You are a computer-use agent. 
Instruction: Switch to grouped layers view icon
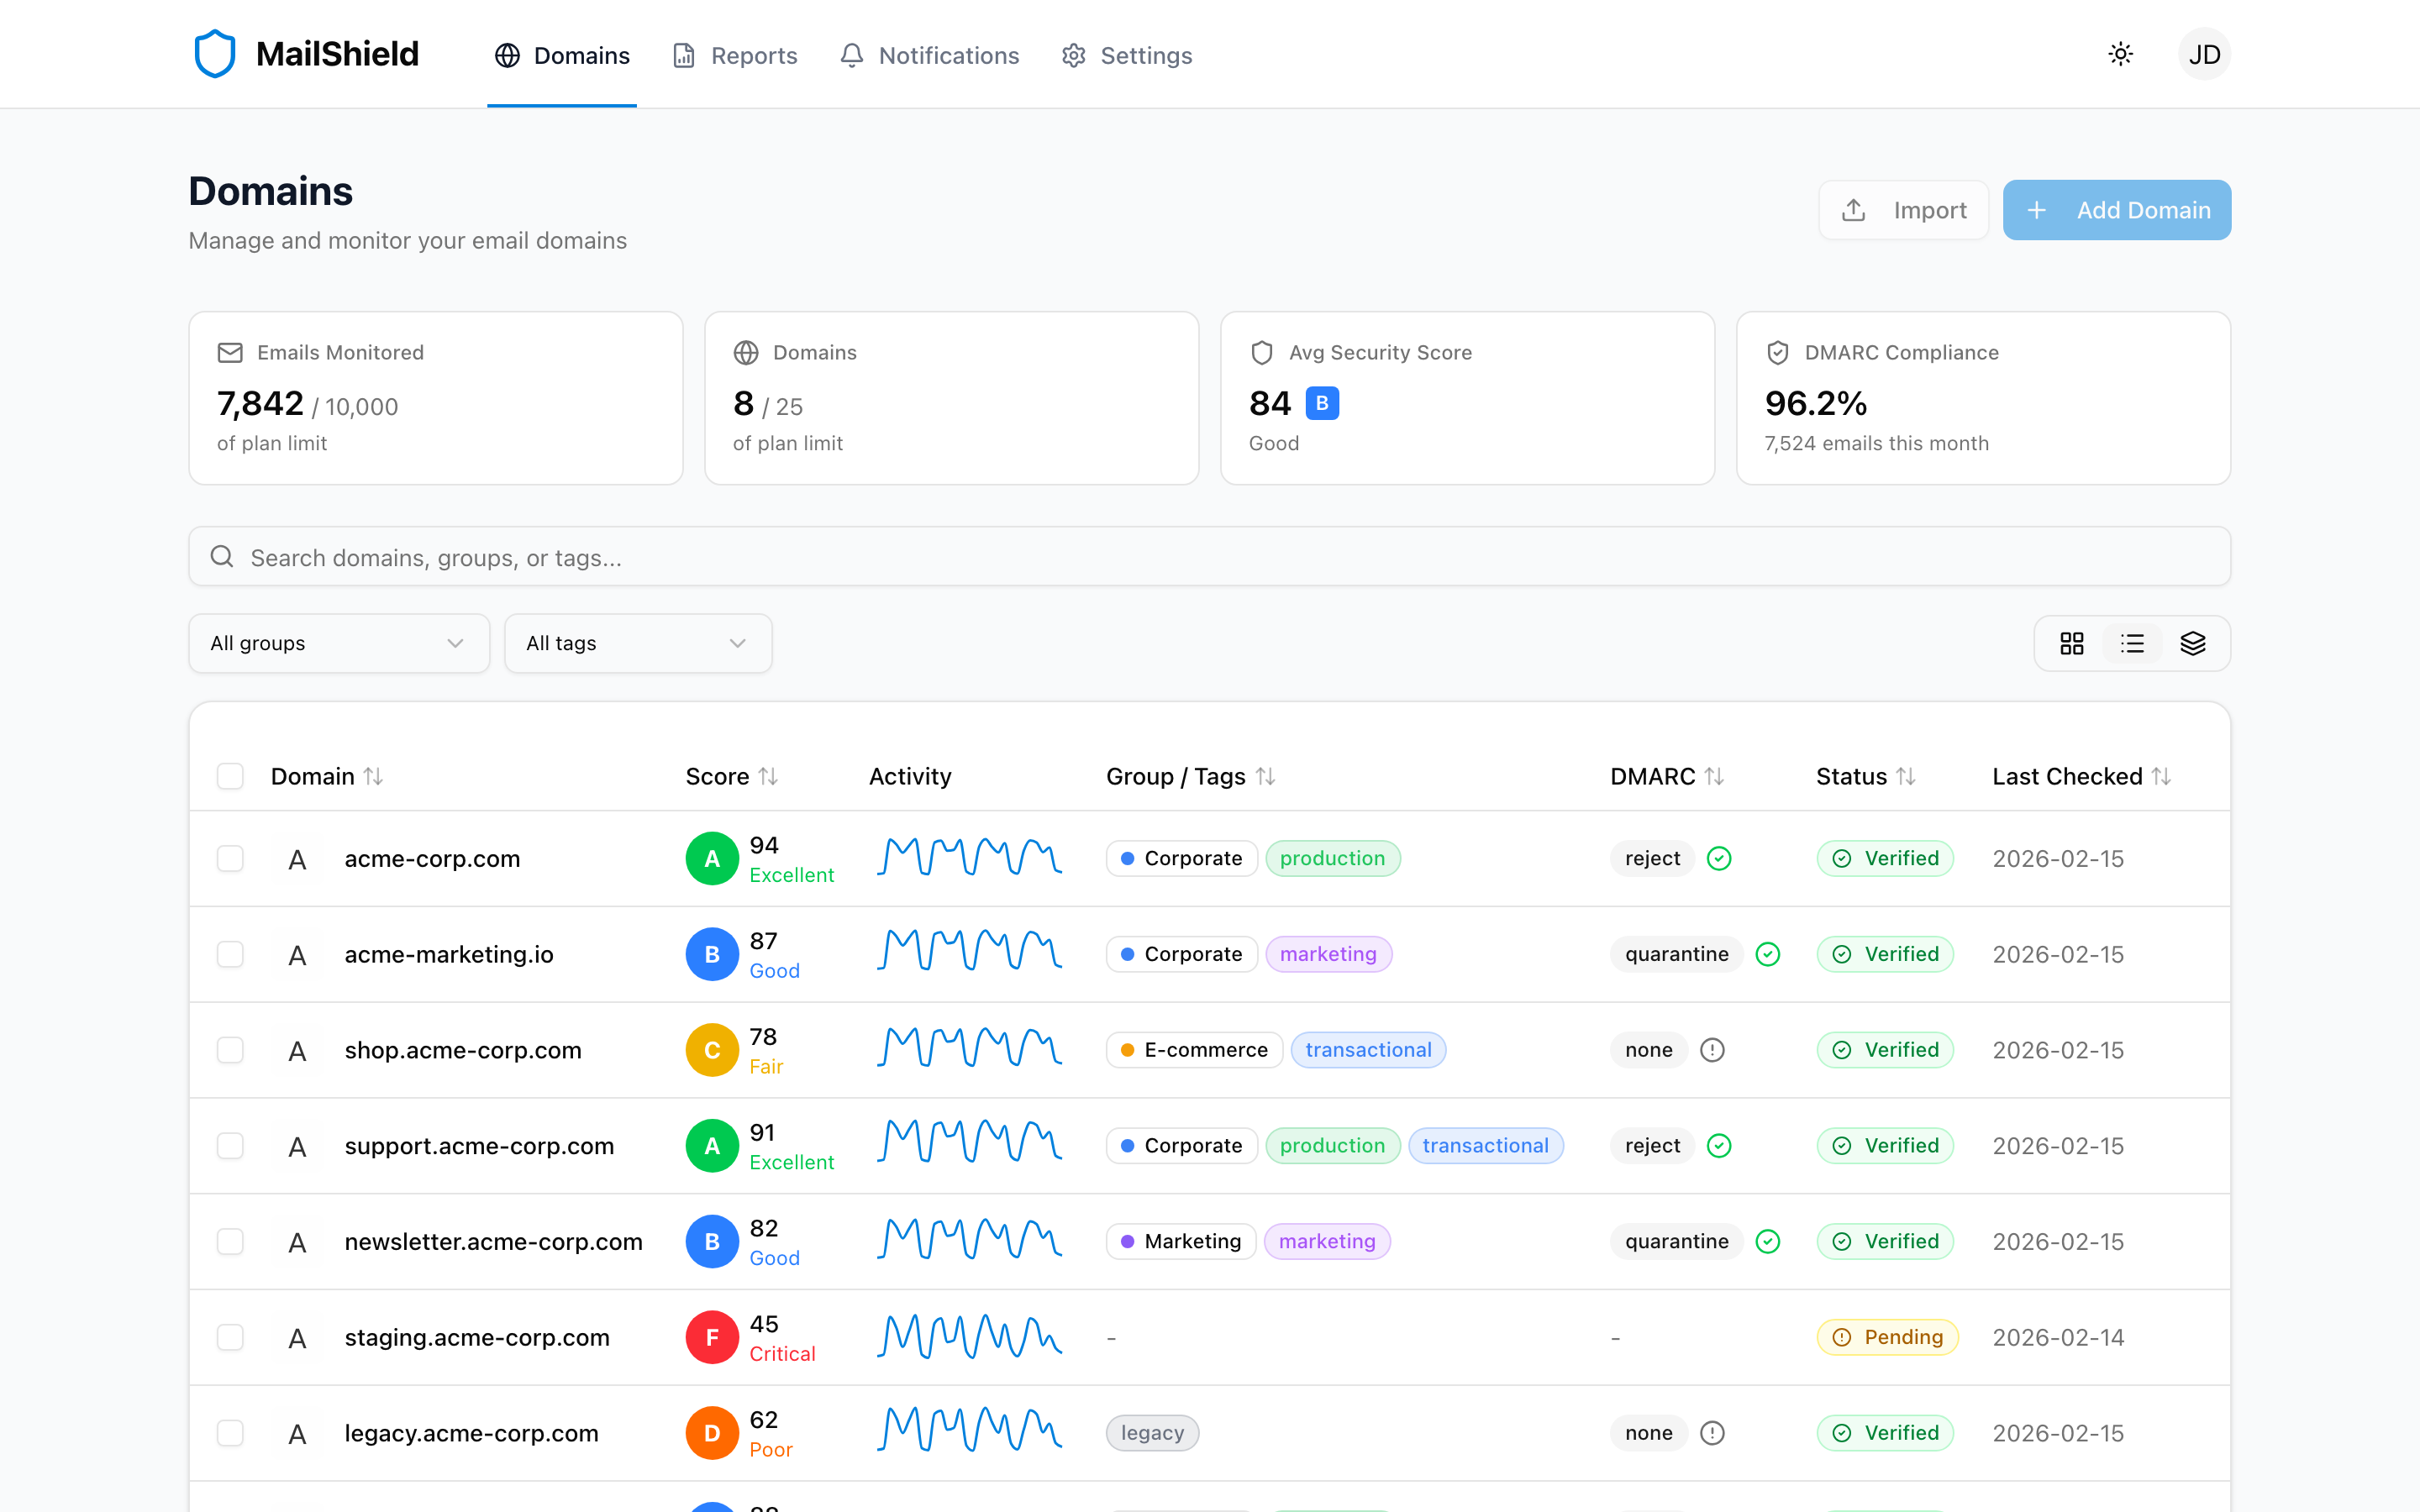(x=2192, y=643)
